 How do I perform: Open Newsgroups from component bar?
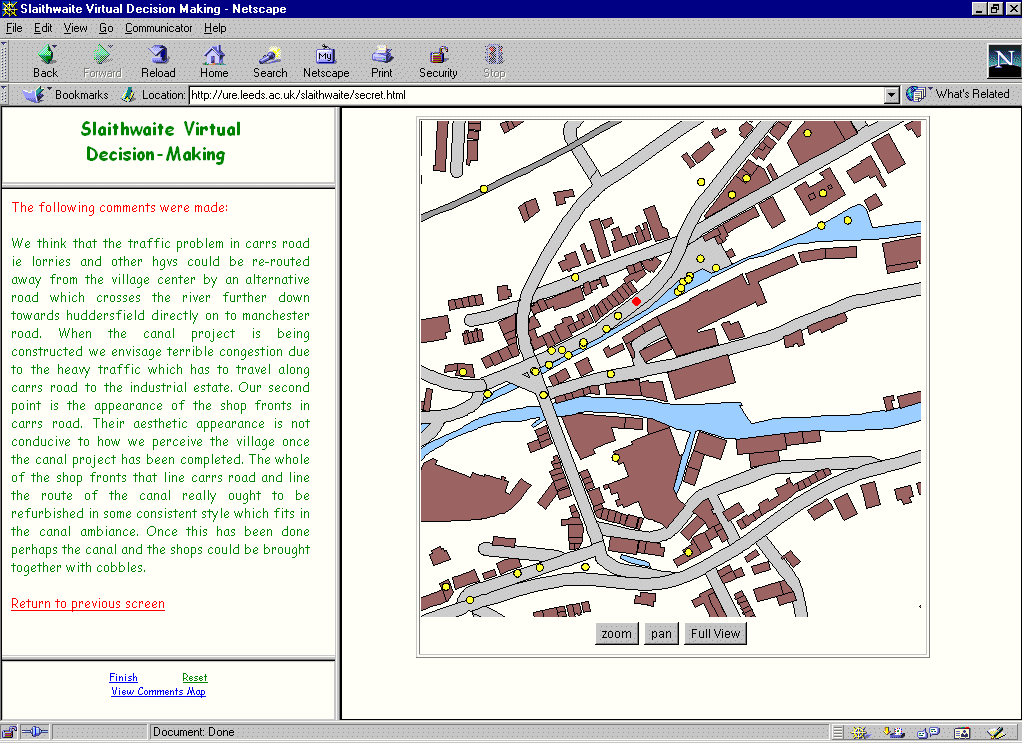tap(927, 733)
